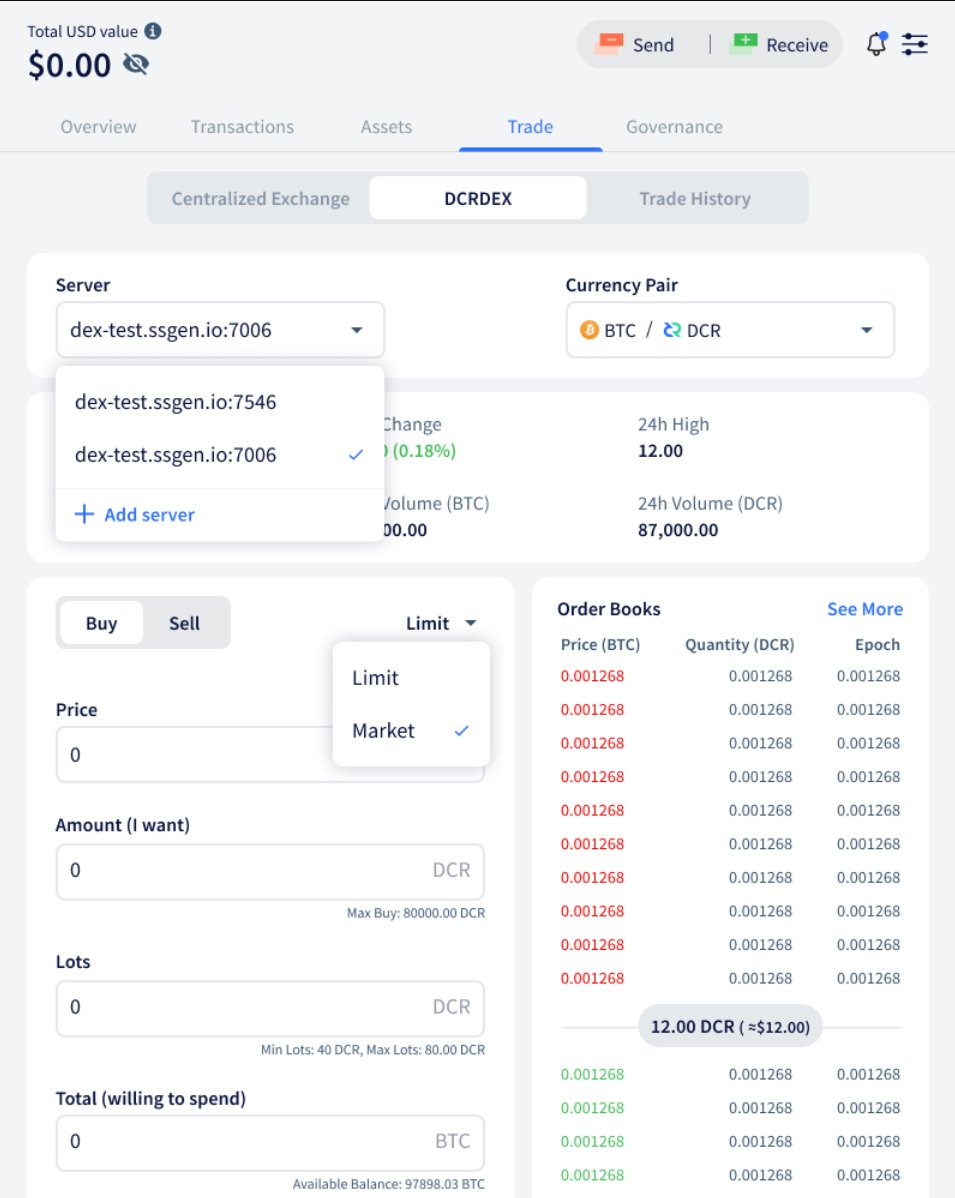Image resolution: width=955 pixels, height=1198 pixels.
Task: Click Available Balance: 97898.03 BTC text
Action: [389, 1184]
